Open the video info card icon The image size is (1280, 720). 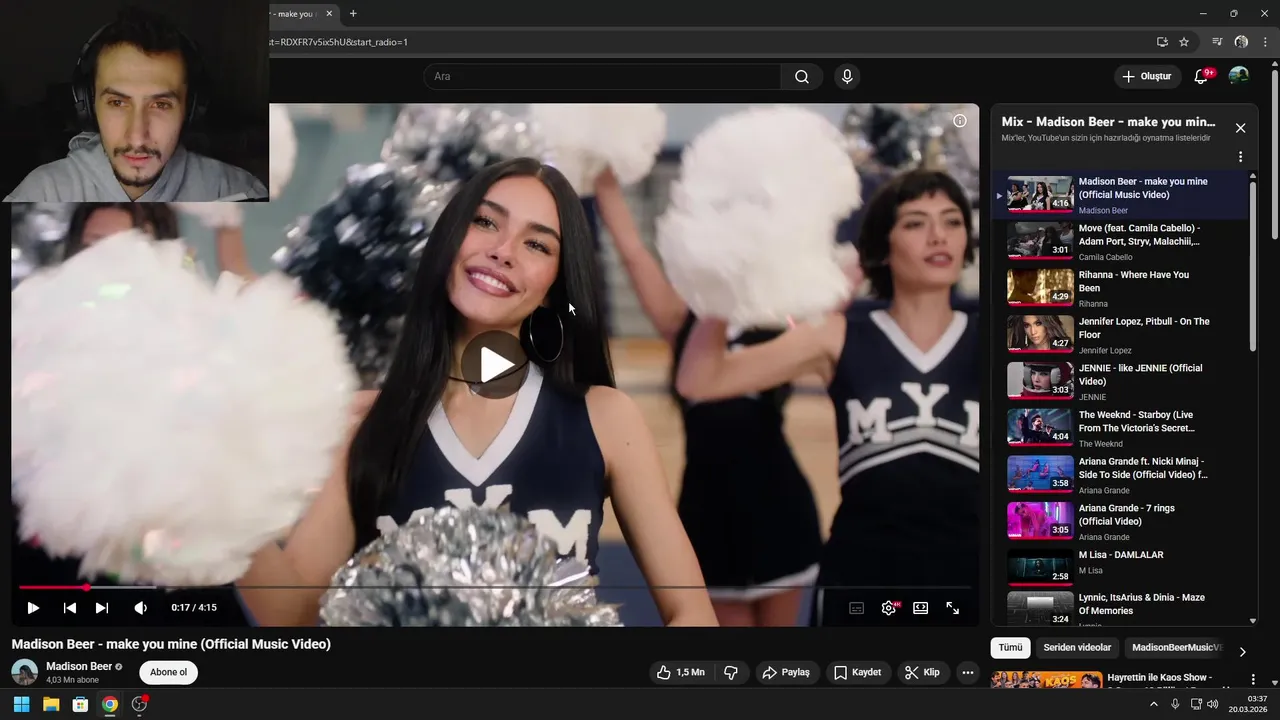(960, 121)
